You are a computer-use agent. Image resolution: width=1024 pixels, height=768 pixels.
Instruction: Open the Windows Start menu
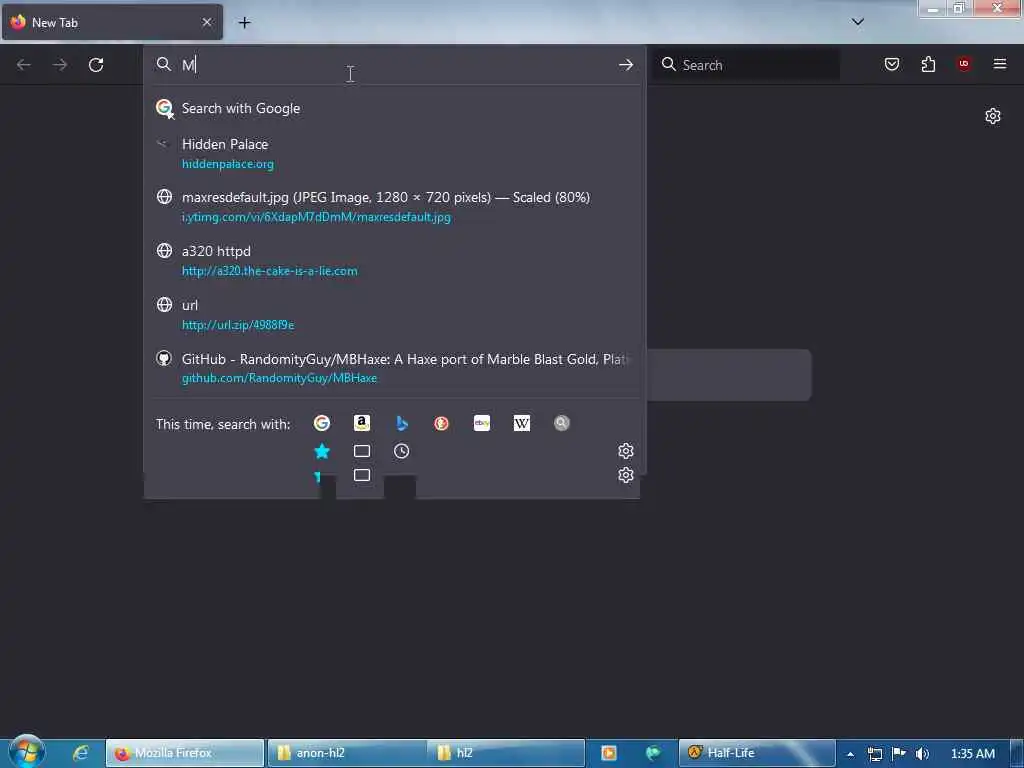click(26, 752)
